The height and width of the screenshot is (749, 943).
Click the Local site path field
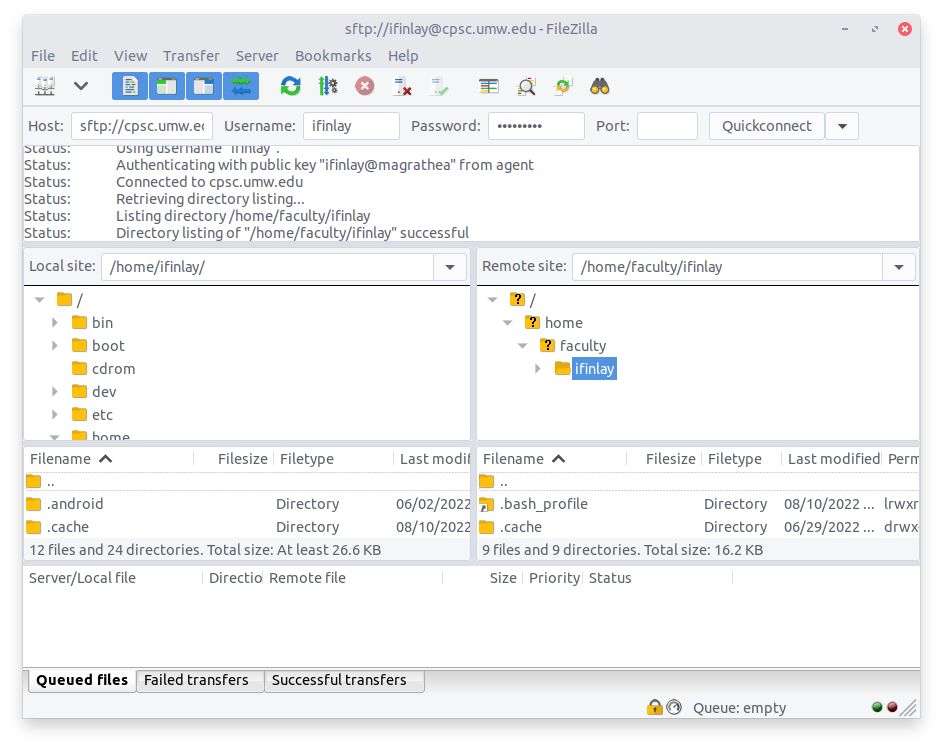[x=268, y=267]
